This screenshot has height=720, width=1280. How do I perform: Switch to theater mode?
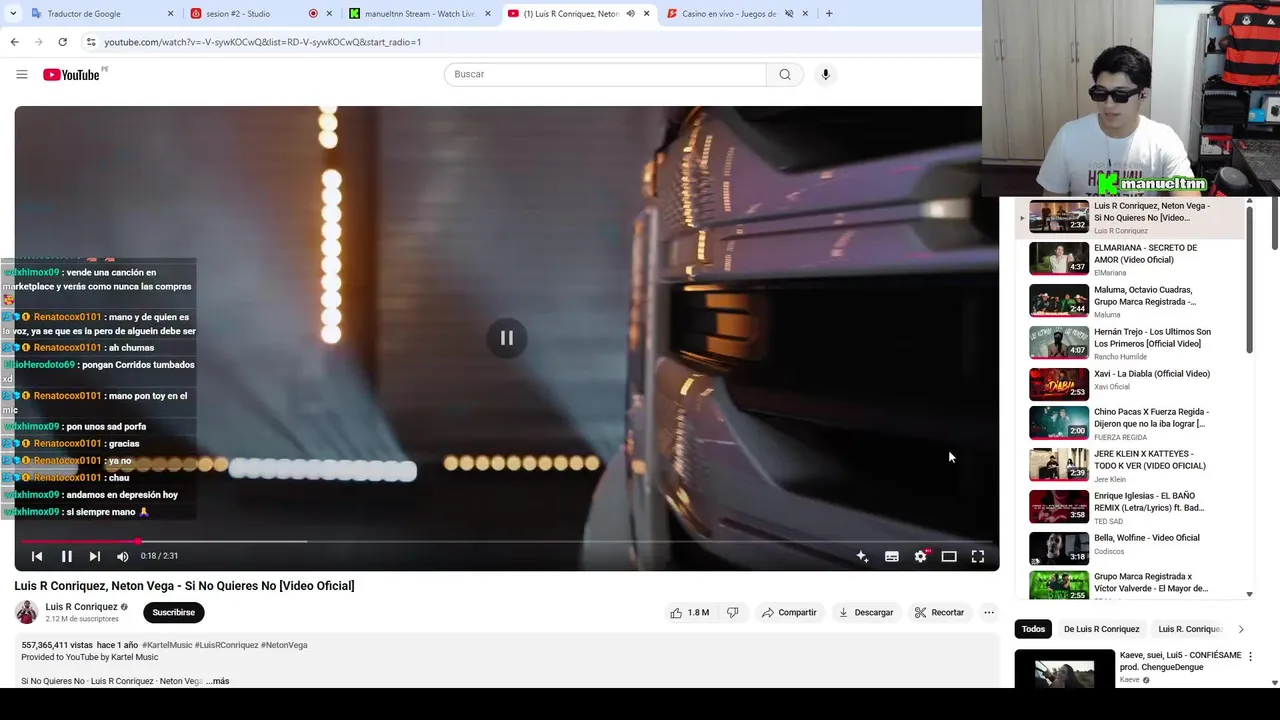coord(949,556)
